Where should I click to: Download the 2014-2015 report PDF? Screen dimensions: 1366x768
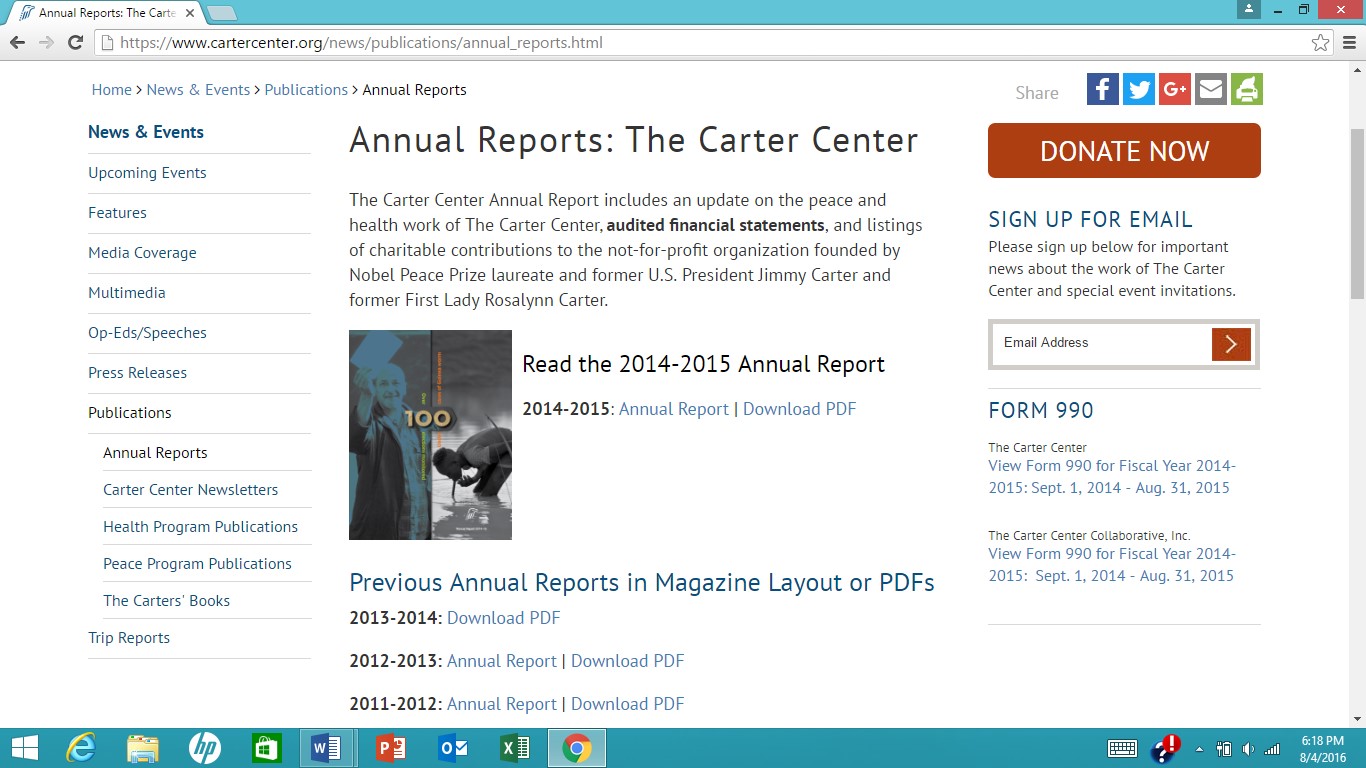[799, 409]
